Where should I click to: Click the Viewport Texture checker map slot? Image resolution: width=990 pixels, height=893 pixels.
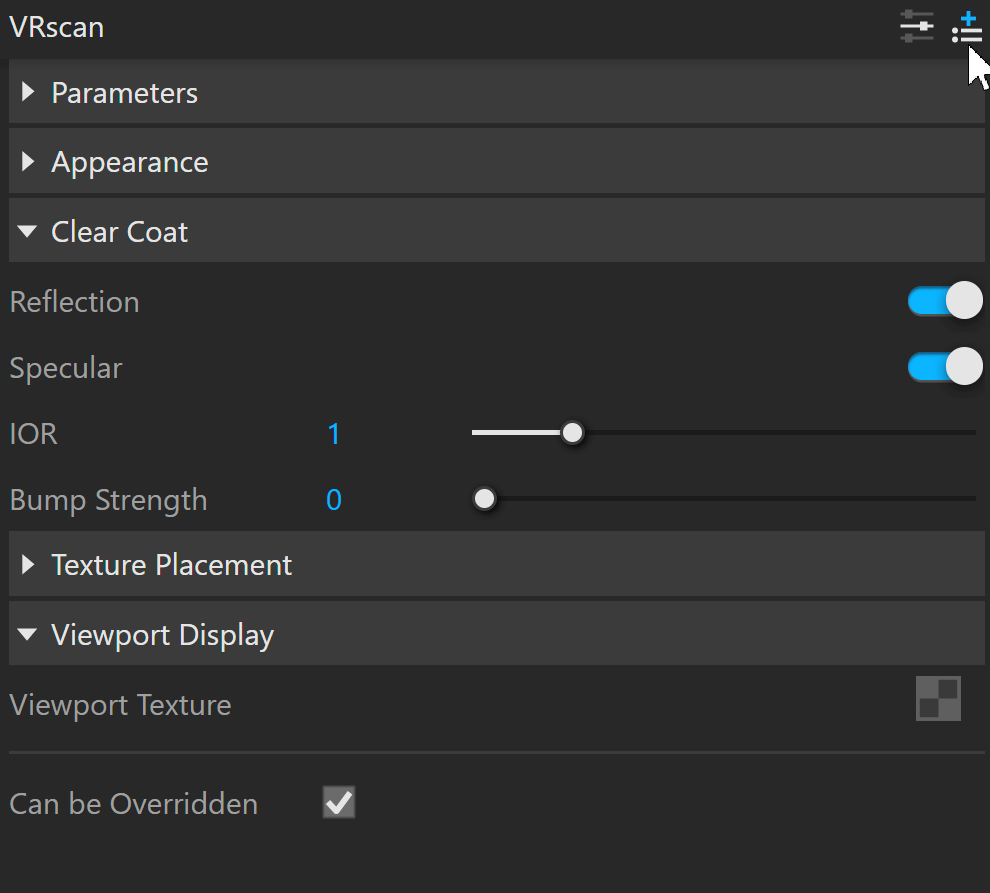point(938,698)
